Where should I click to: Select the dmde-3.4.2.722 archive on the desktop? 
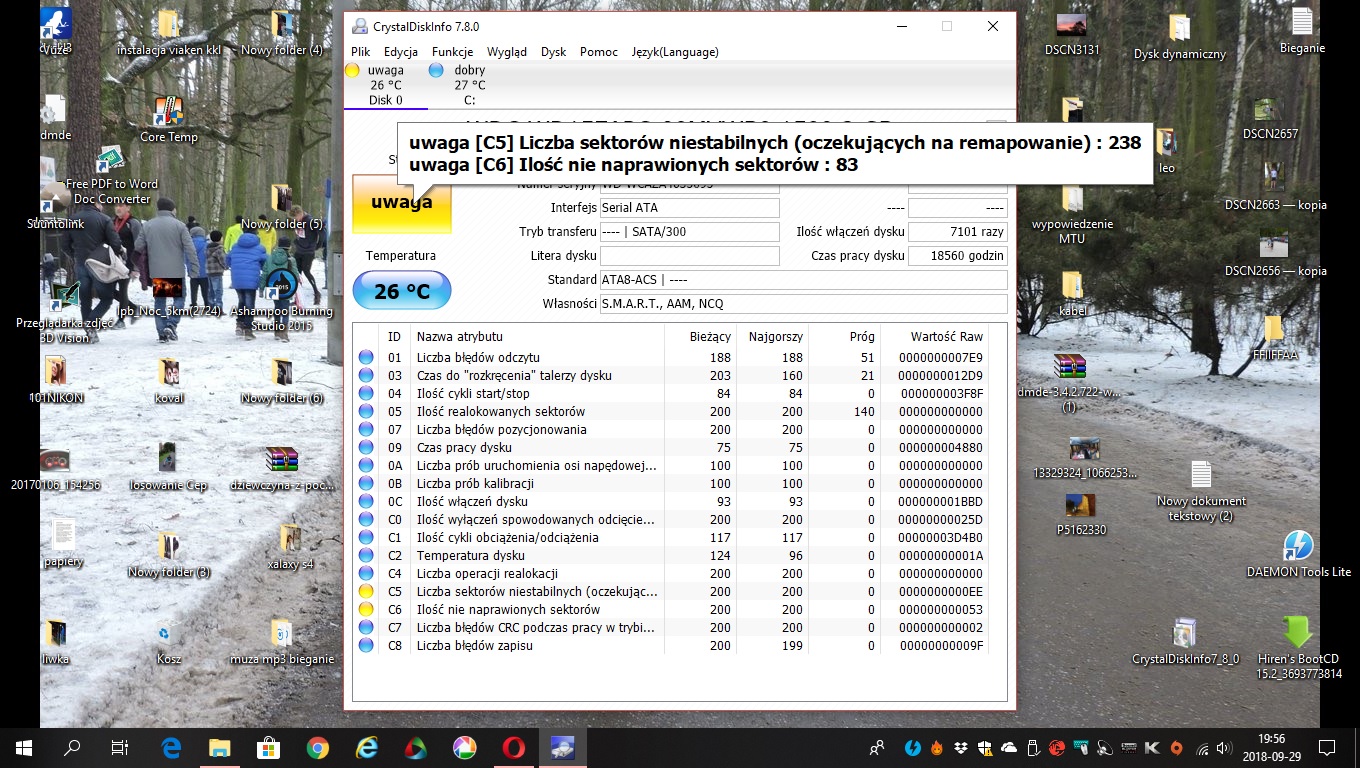1069,384
